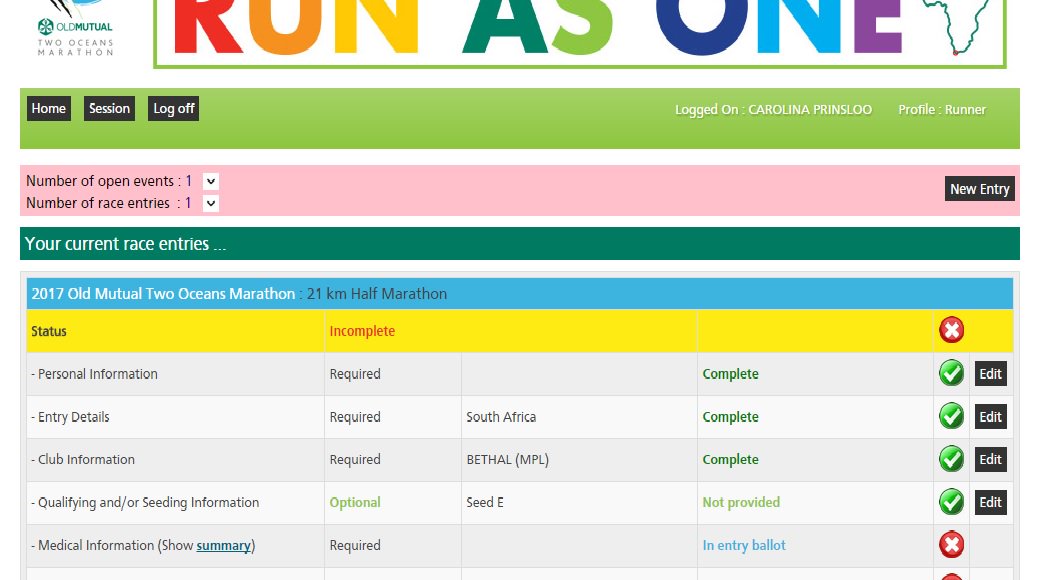Click 'Required' in Medical Information row
The image size is (1045, 580).
click(355, 545)
